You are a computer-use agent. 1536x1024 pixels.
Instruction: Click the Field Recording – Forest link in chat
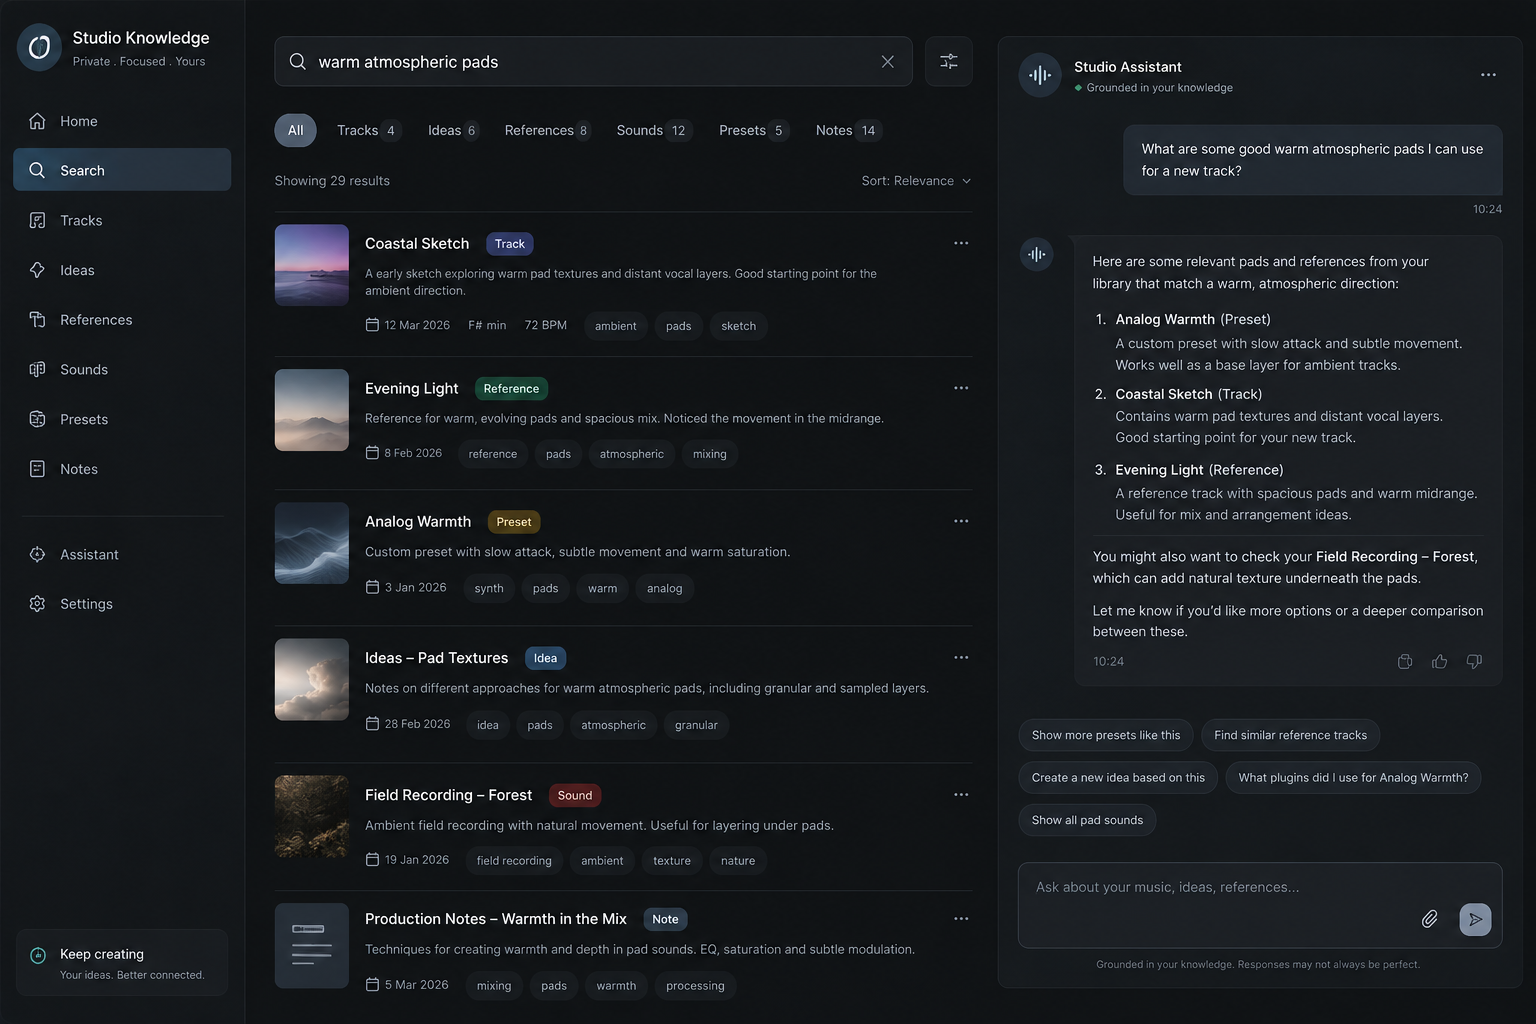pos(1395,557)
